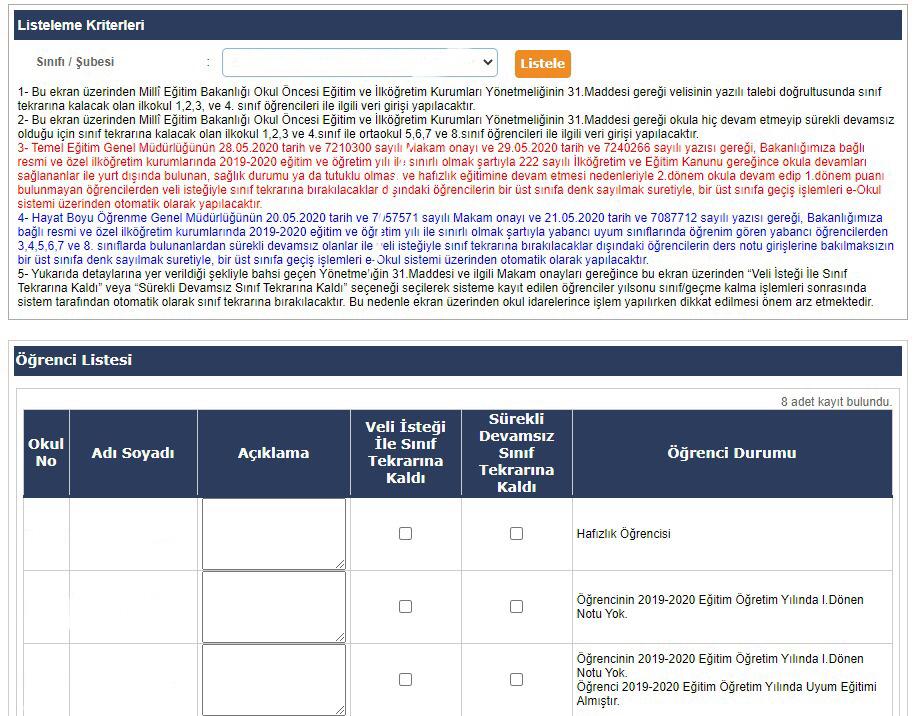Click the Öğrenci Listesi panel title
This screenshot has width=917, height=716.
75,360
